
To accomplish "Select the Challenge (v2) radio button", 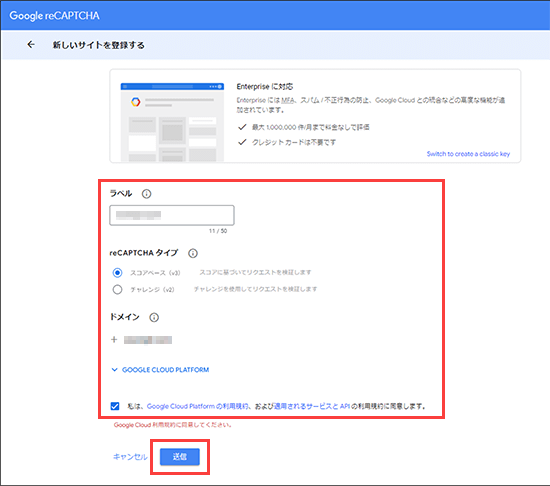I will tap(118, 289).
